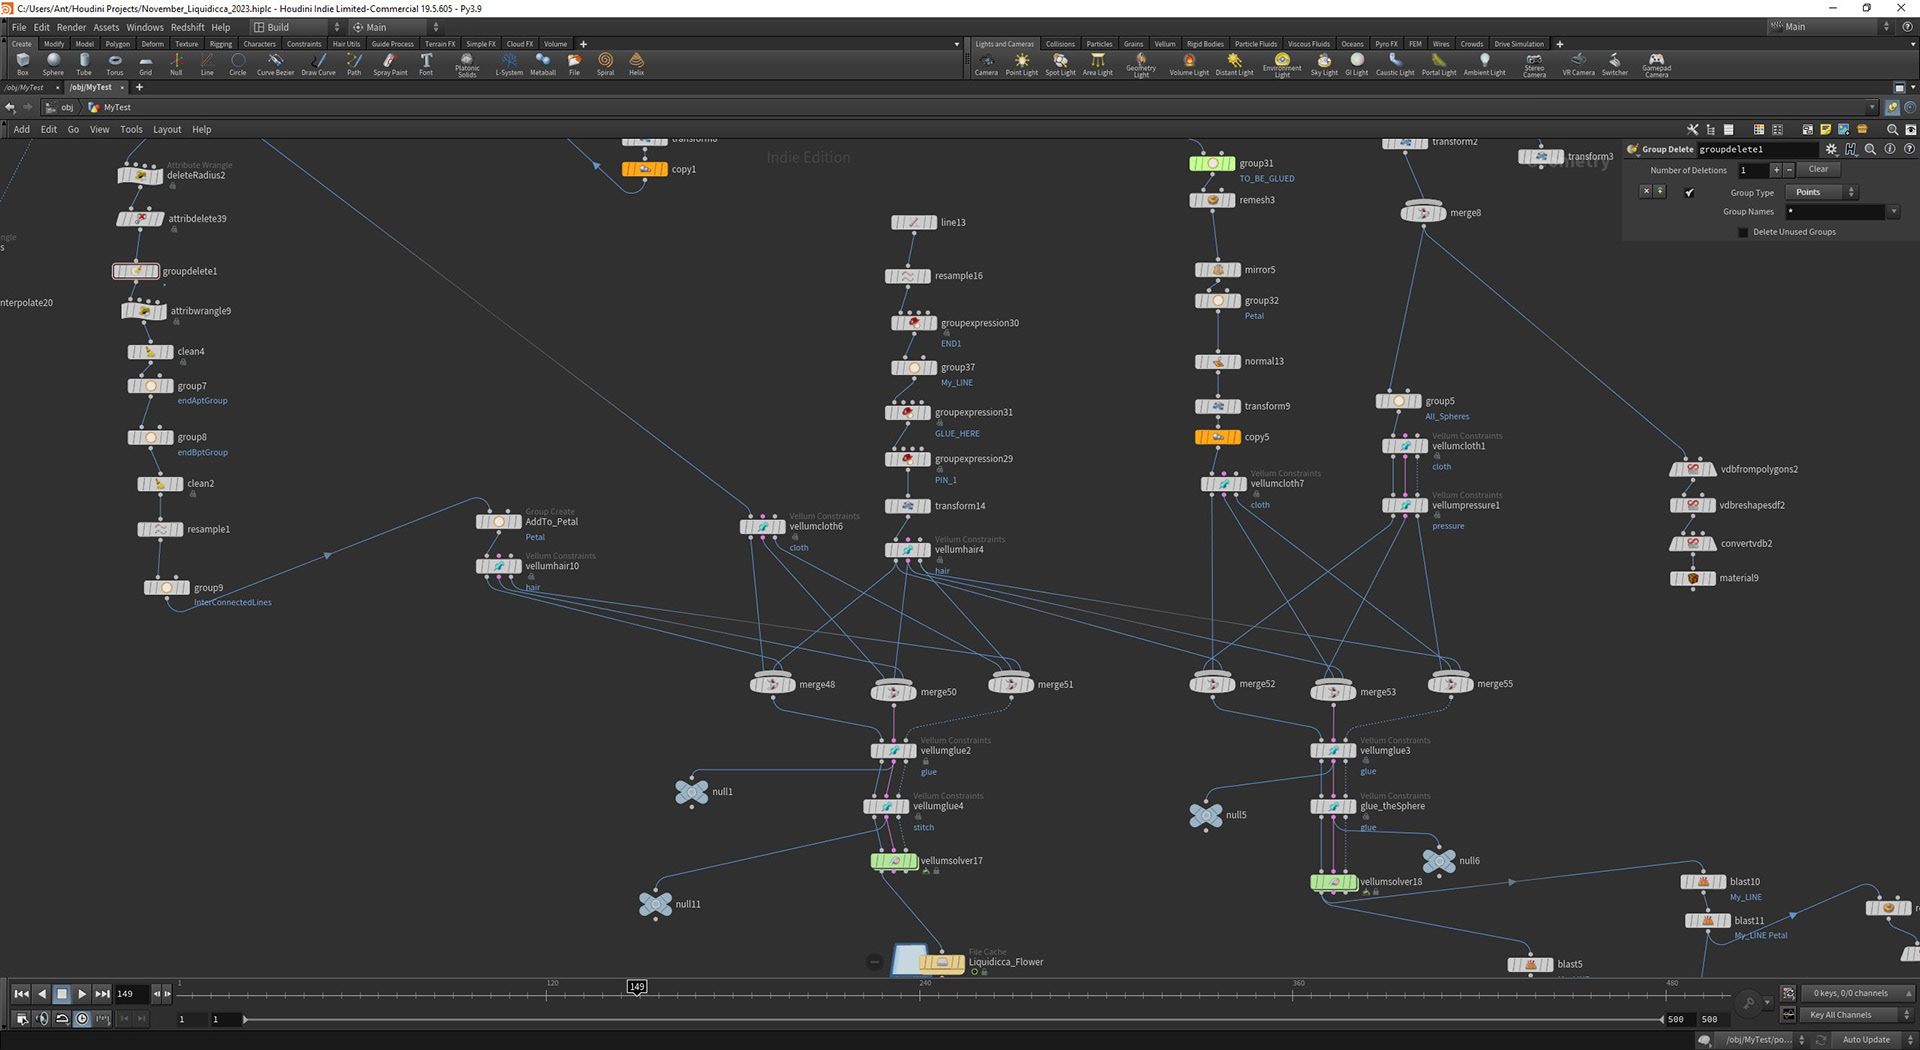
Task: Open network editor find (magnifier) icon
Action: pyautogui.click(x=1892, y=129)
